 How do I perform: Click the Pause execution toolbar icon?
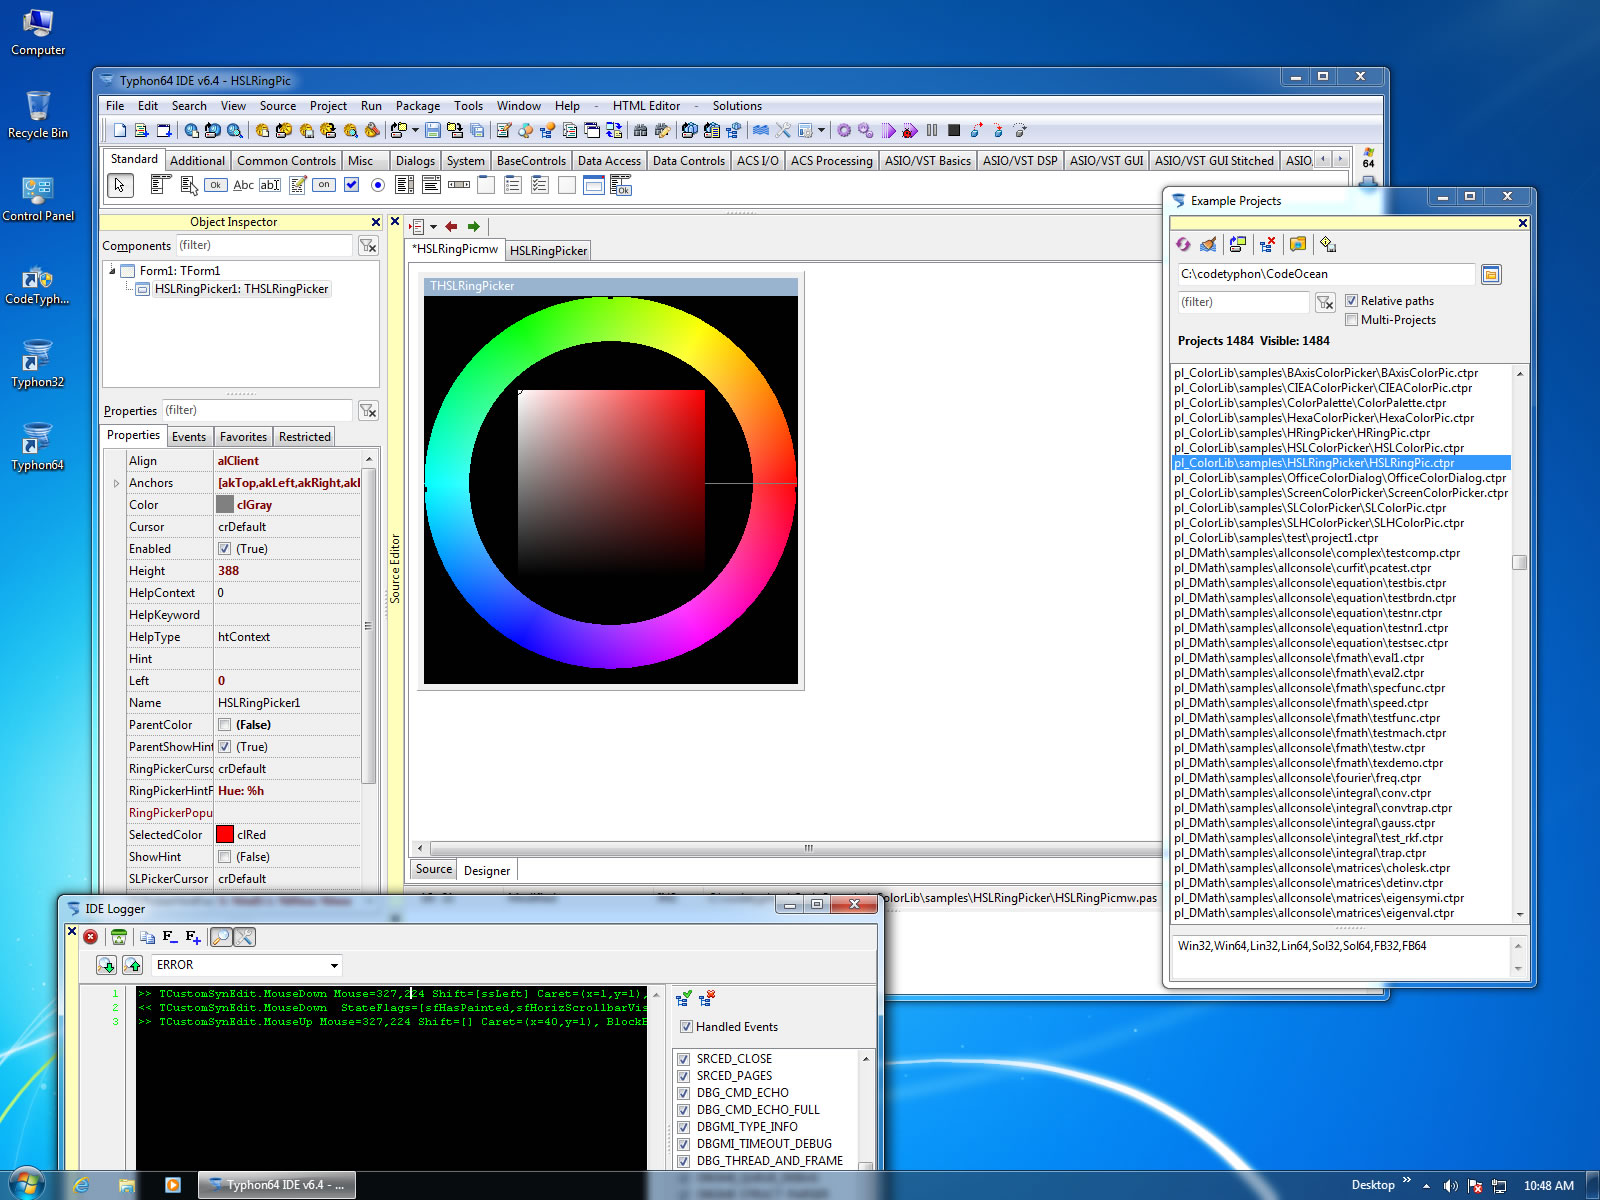pyautogui.click(x=932, y=130)
